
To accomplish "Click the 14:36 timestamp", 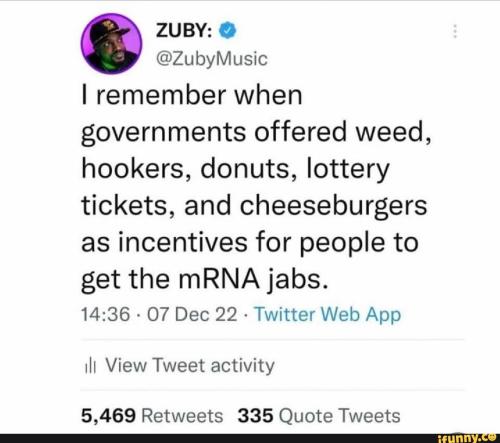I will click(x=105, y=314).
